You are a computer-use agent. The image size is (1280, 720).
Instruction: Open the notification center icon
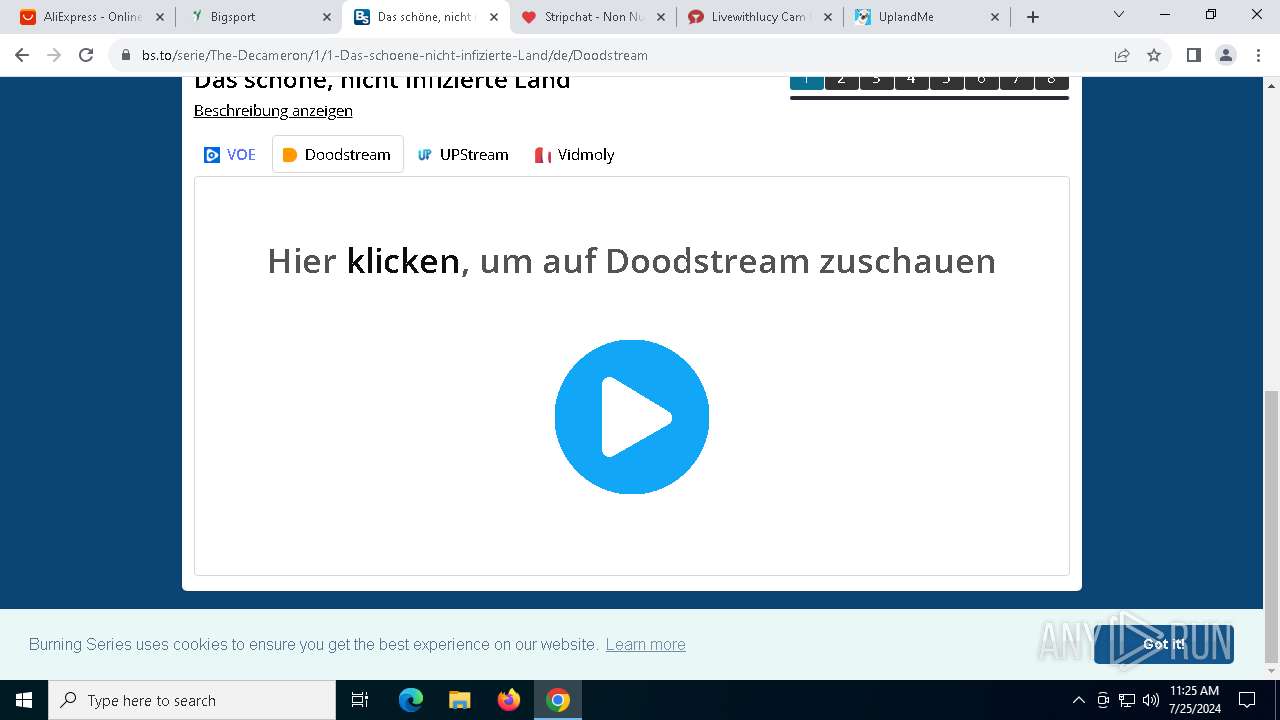1247,700
